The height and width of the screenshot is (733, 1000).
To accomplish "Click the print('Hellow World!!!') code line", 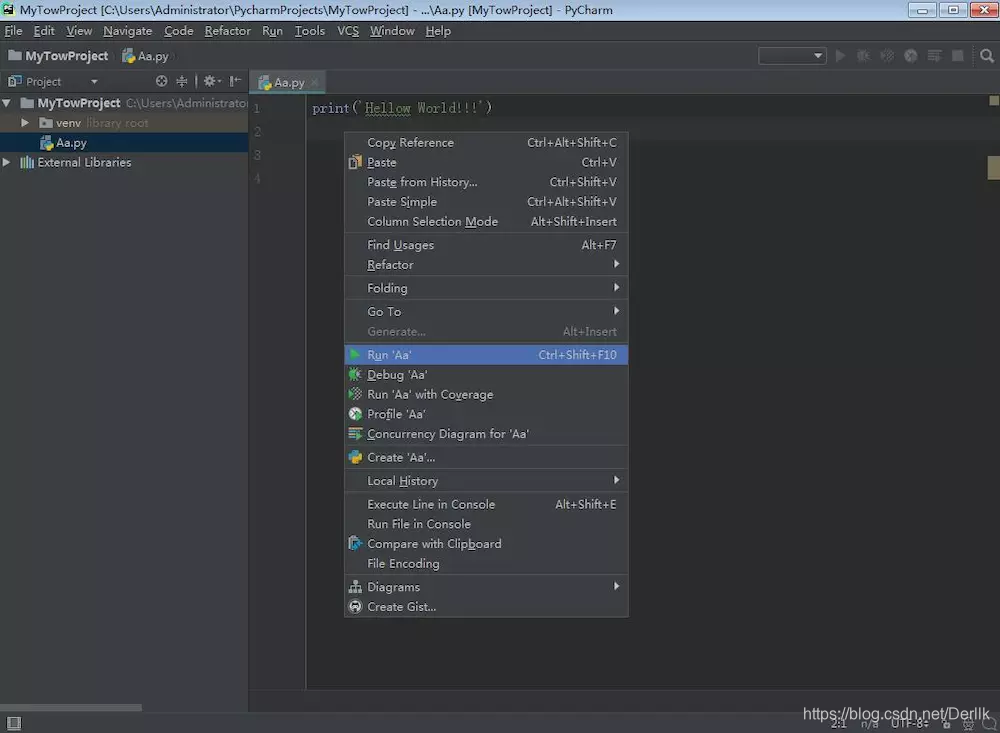I will coord(402,108).
